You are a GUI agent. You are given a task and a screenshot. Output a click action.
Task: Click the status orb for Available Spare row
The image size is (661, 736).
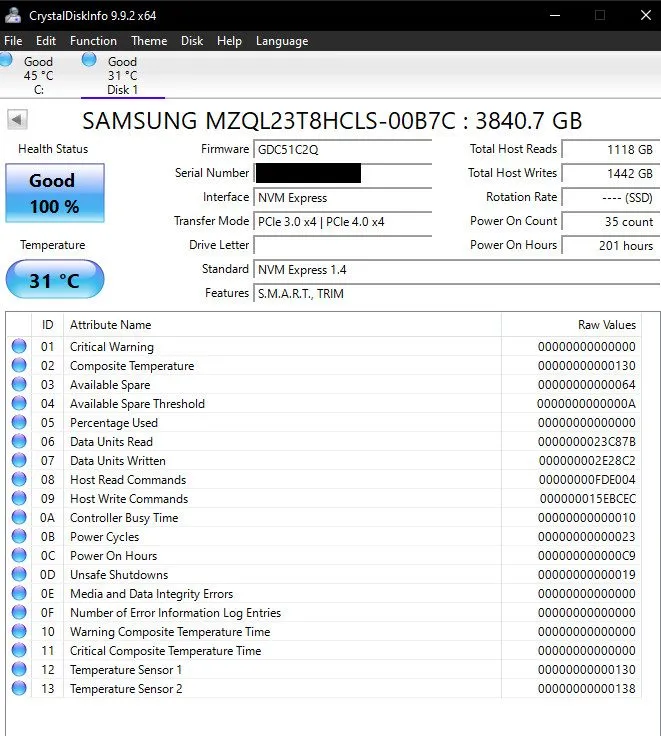click(19, 384)
